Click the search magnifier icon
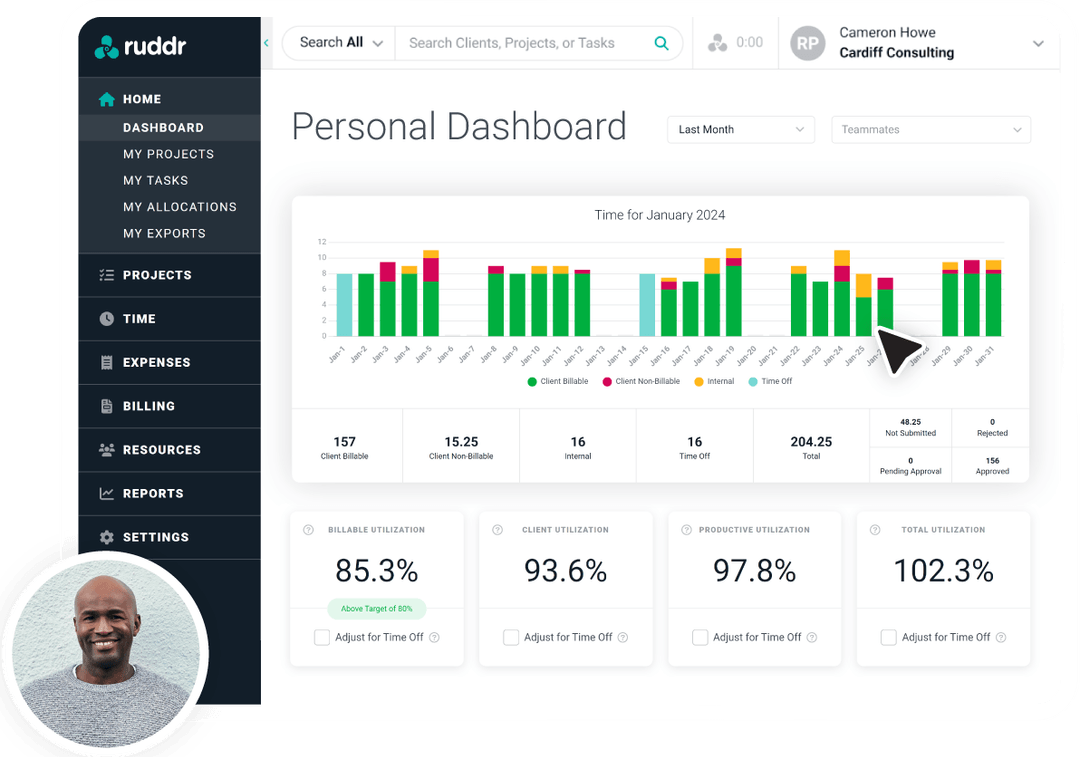 661,43
